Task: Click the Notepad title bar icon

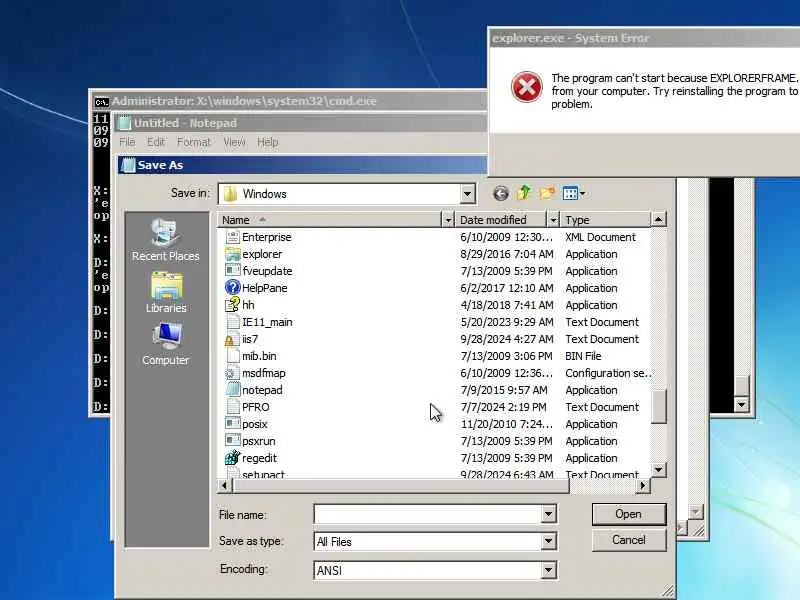Action: (x=124, y=123)
